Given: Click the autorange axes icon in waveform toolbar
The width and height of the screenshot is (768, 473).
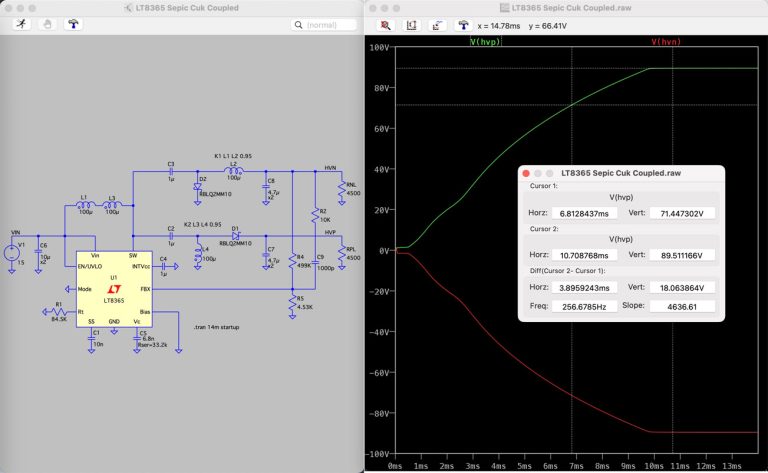Looking at the screenshot, I should (411, 25).
